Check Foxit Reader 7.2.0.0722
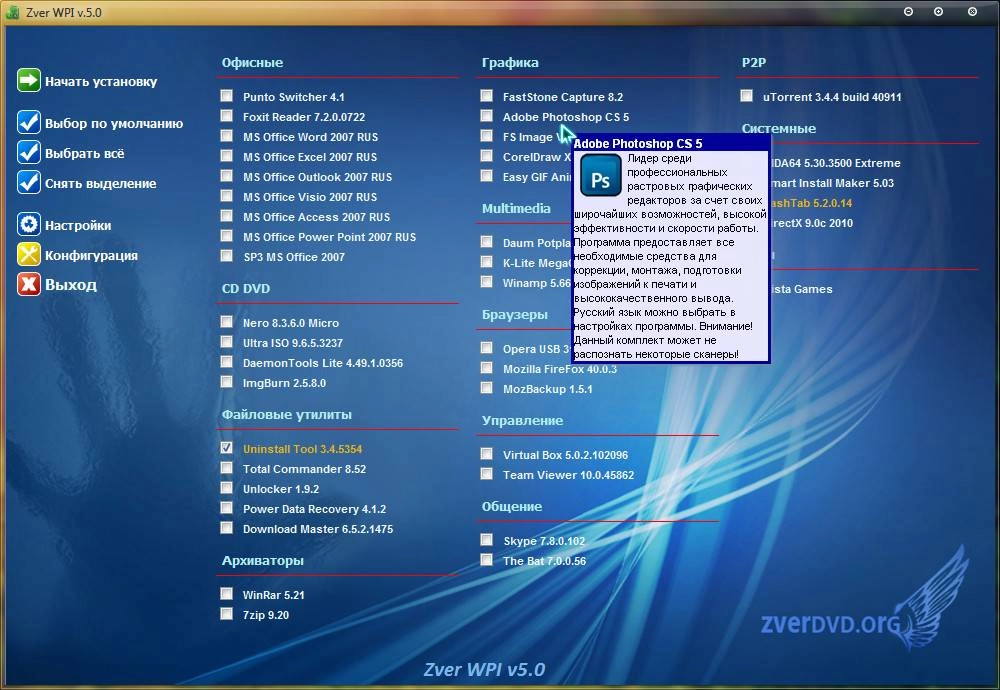The width and height of the screenshot is (1000, 690). (226, 115)
